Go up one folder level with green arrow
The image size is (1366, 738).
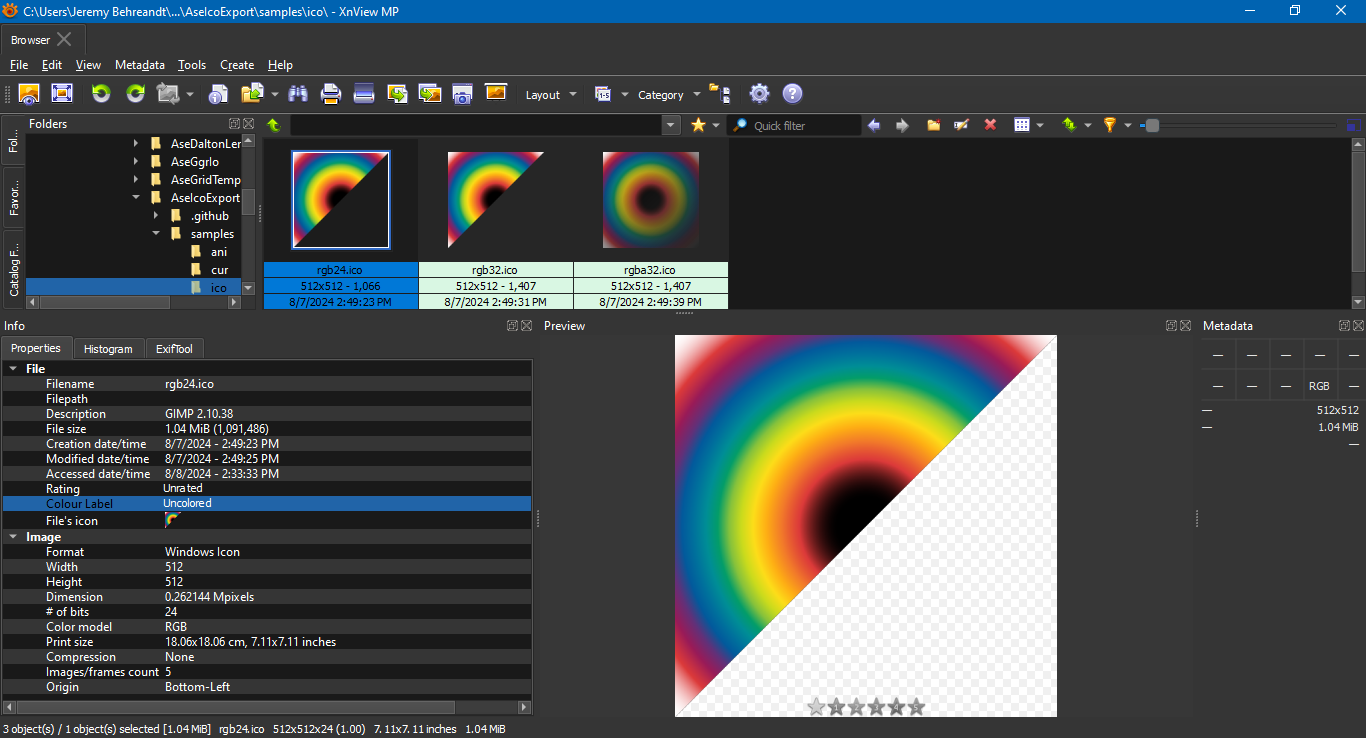coord(274,125)
